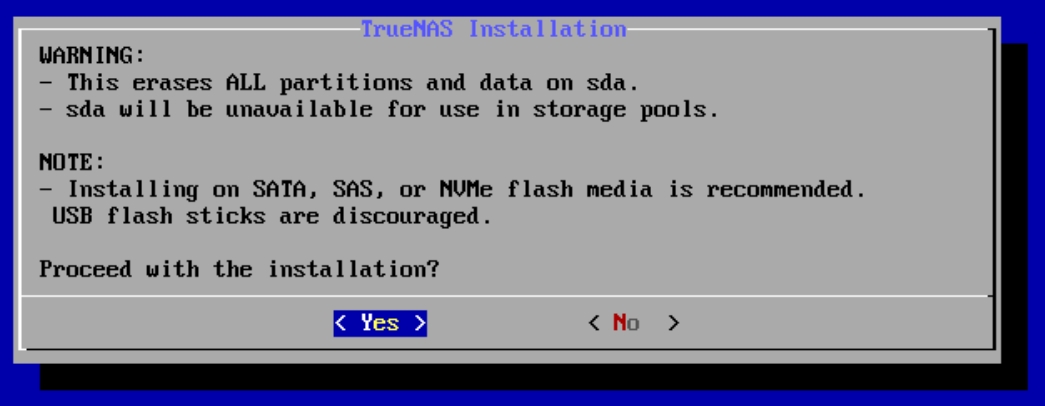Click the WARNING heading
This screenshot has width=1045, height=406.
[92, 55]
